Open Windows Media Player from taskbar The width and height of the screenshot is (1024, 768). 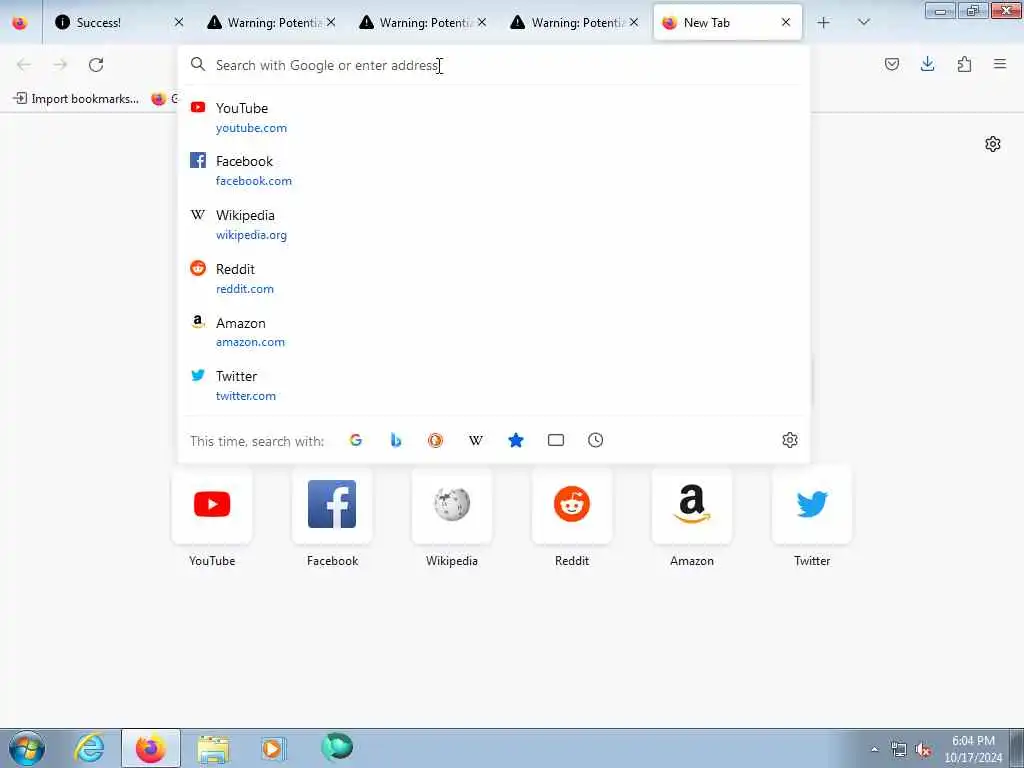pyautogui.click(x=274, y=748)
